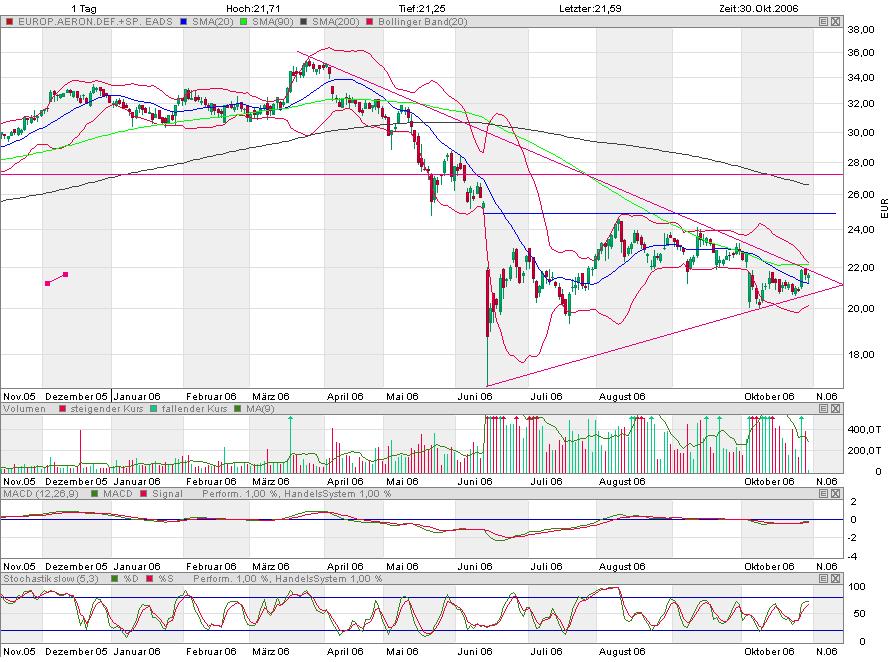The height and width of the screenshot is (662, 893).
Task: Click the Juni 06 label on price axis
Action: [x=473, y=396]
